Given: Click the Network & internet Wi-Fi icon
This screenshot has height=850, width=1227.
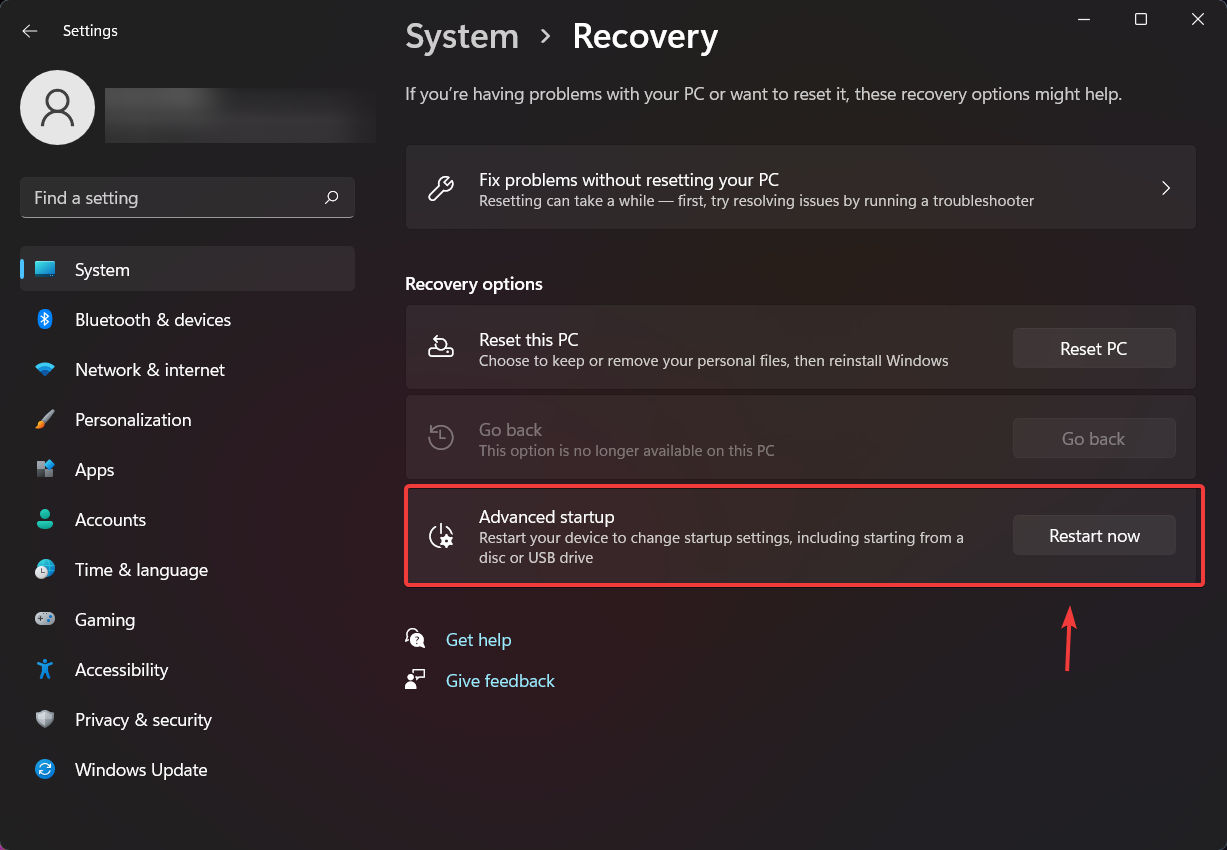Looking at the screenshot, I should coord(45,370).
